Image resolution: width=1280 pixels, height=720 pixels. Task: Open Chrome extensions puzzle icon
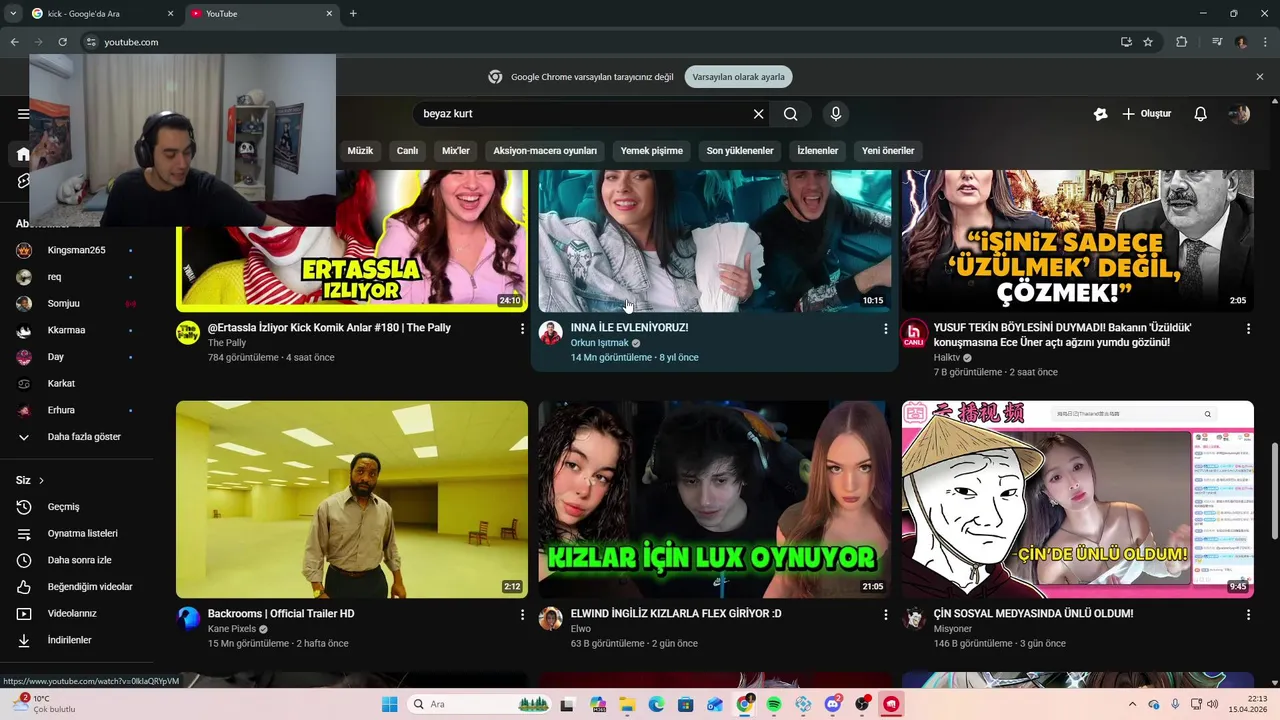point(1182,42)
